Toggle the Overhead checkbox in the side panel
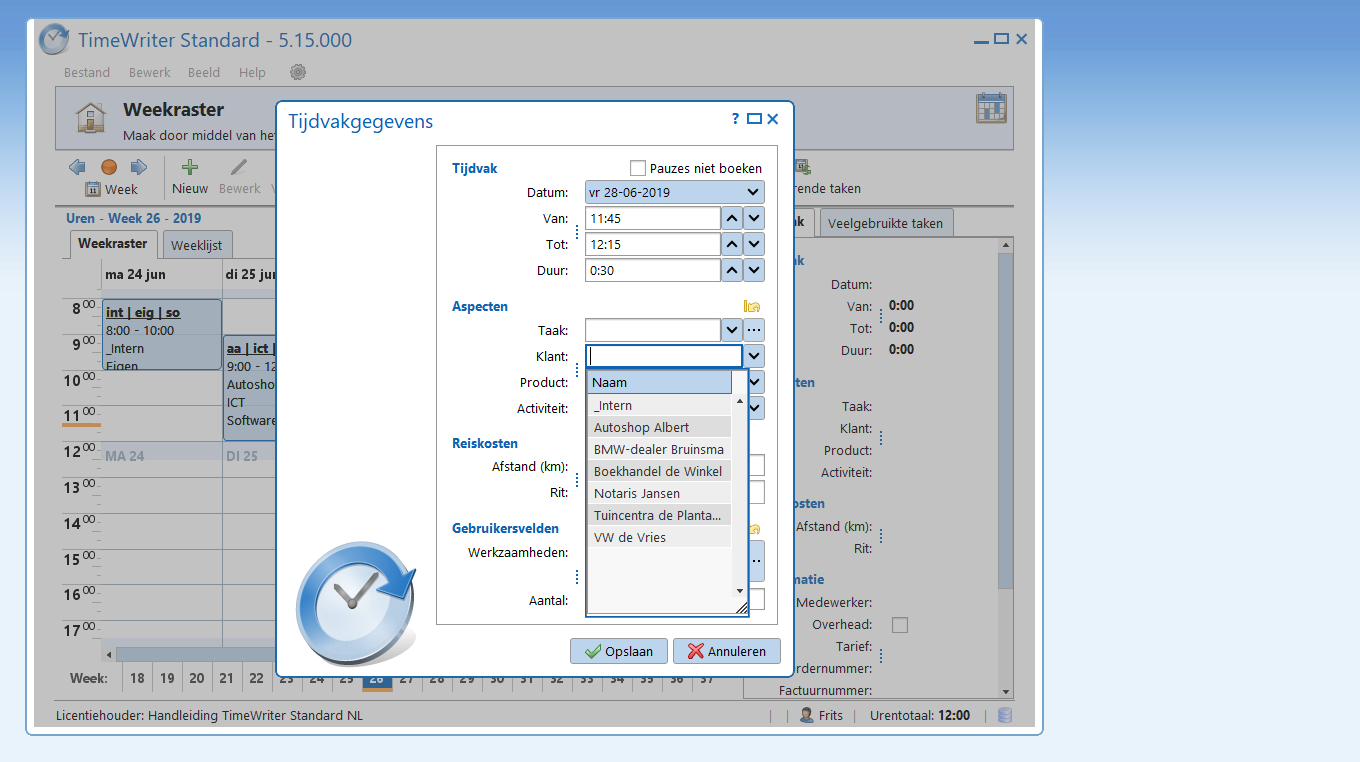 pos(900,625)
